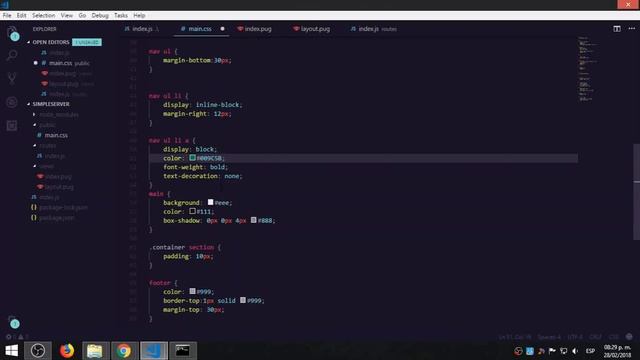
Task: Click CSS language mode in status bar
Action: pos(613,337)
